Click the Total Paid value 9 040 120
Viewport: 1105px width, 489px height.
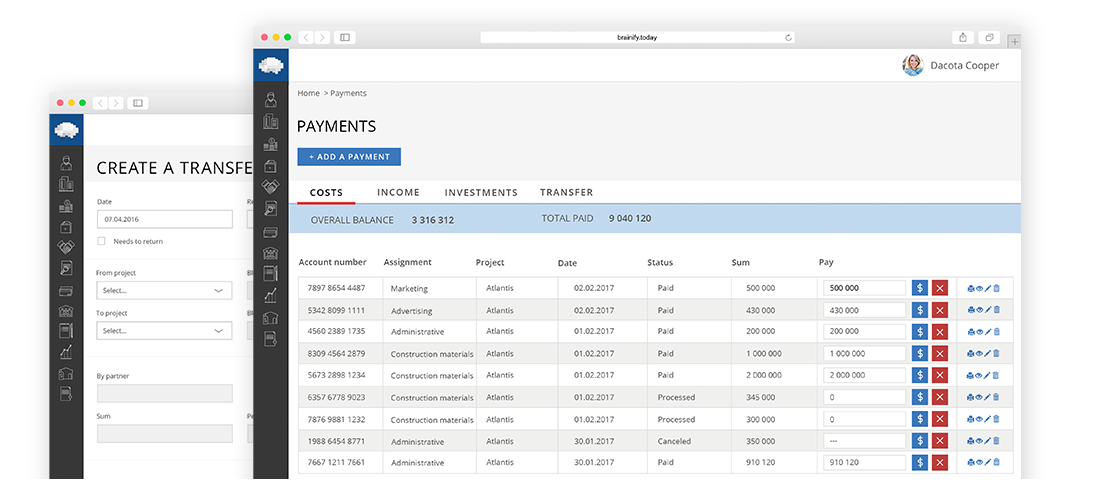[630, 218]
